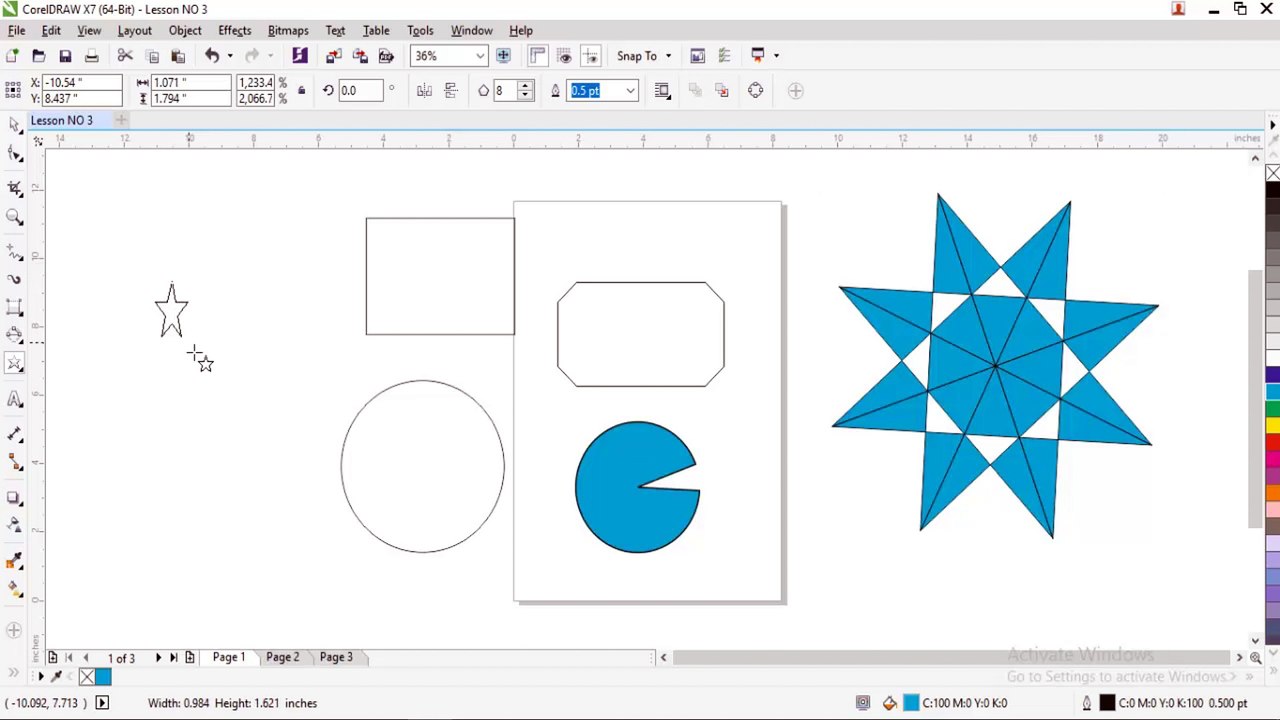Screen dimensions: 1280x720
Task: Increase the star points stepper
Action: coord(526,86)
